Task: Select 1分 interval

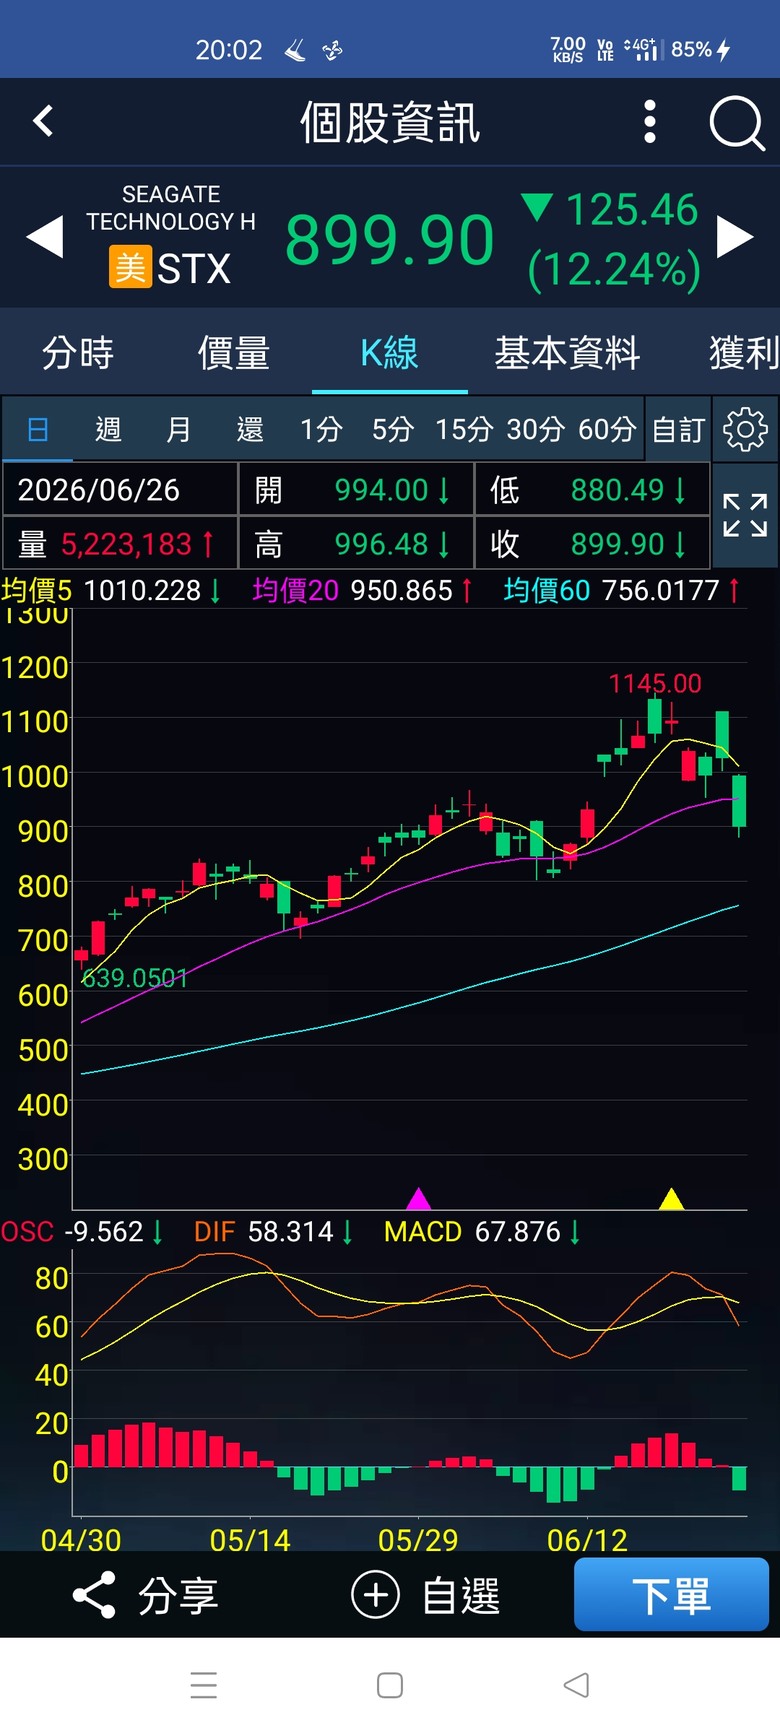Action: (x=321, y=430)
